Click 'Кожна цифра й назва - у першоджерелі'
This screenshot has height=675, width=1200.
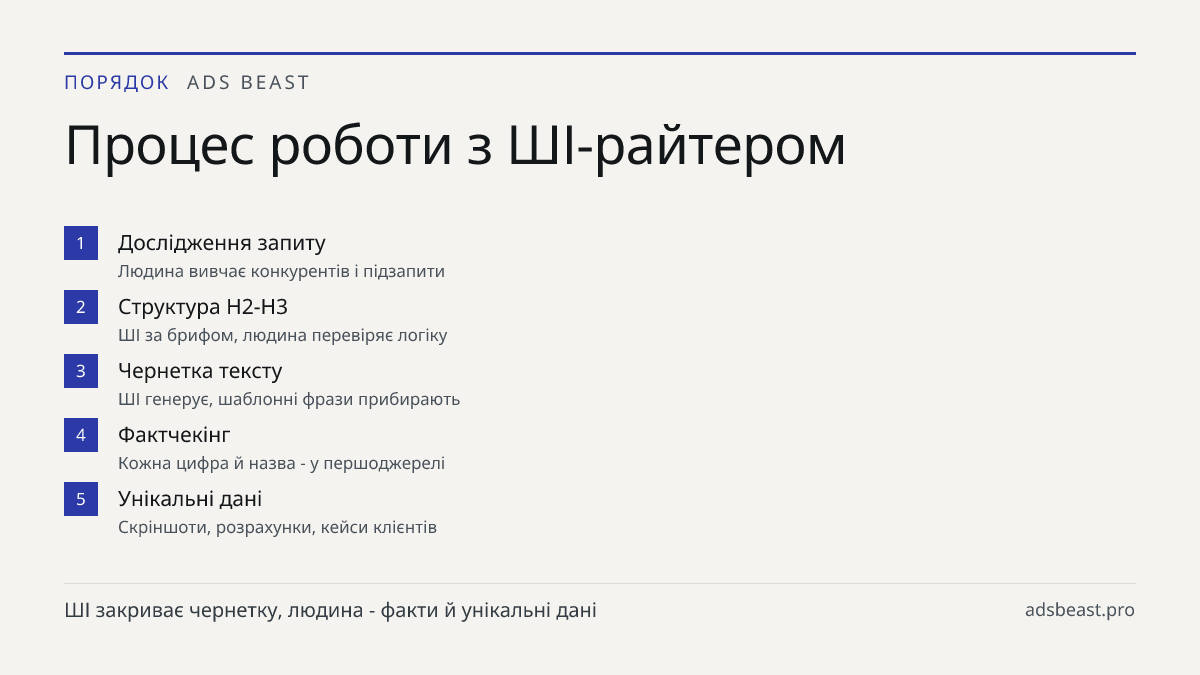(281, 463)
